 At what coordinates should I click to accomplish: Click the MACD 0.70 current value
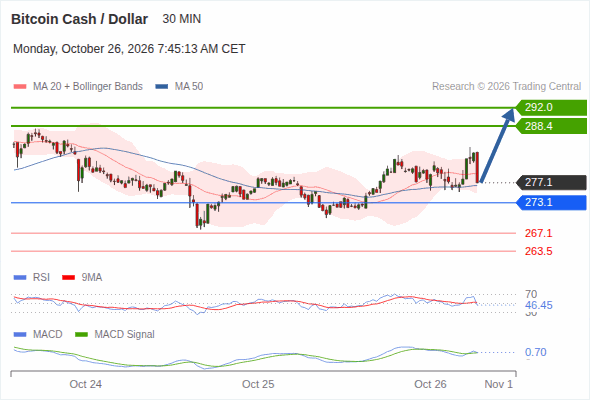(536, 353)
